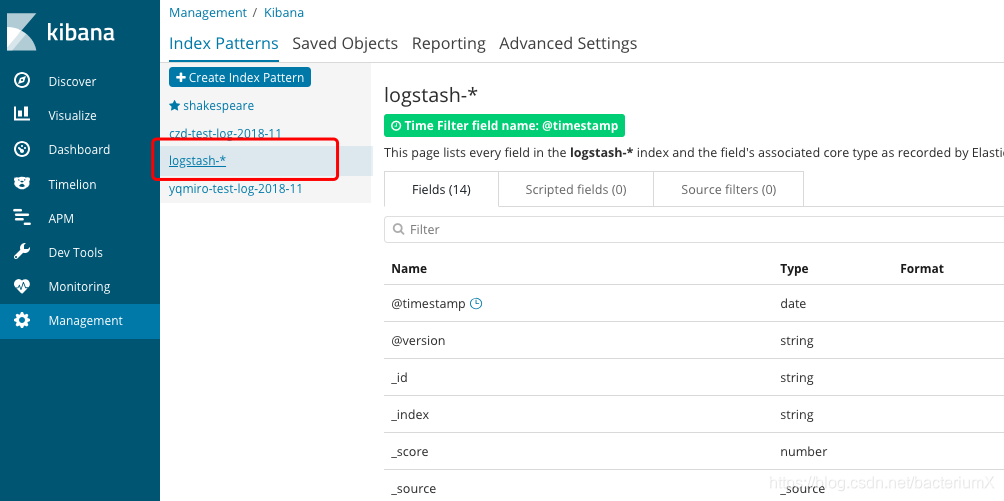
Task: Click the _index field name
Action: (410, 415)
